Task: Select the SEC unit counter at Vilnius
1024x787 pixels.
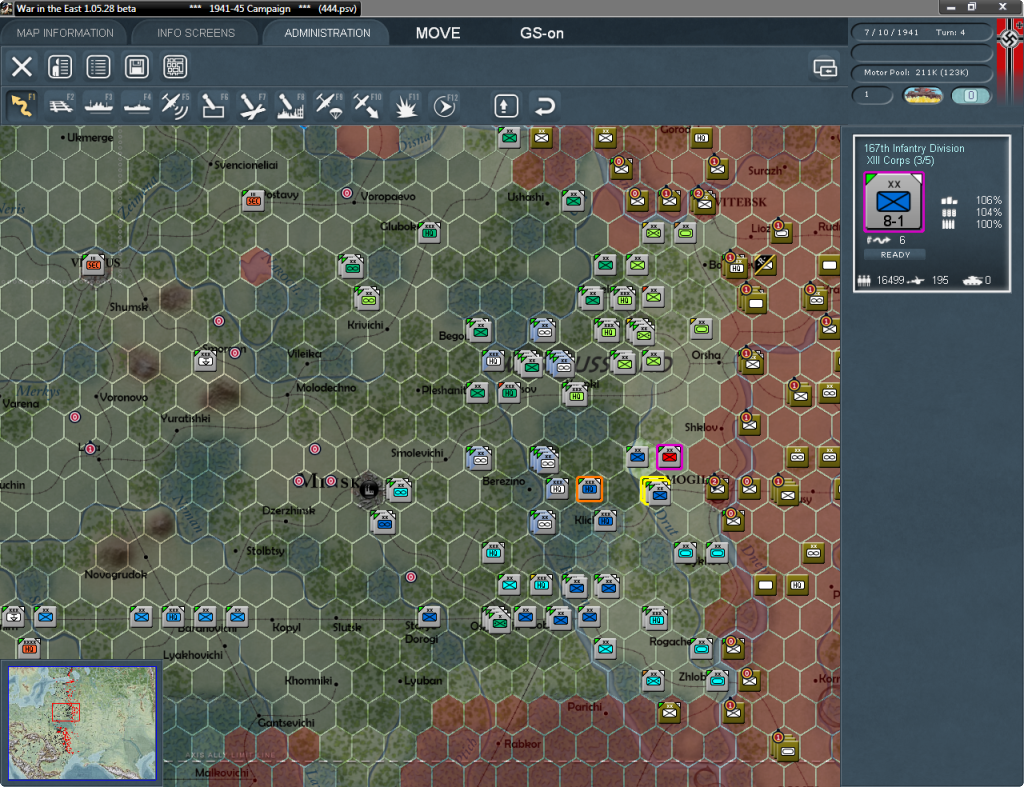Action: point(93,264)
